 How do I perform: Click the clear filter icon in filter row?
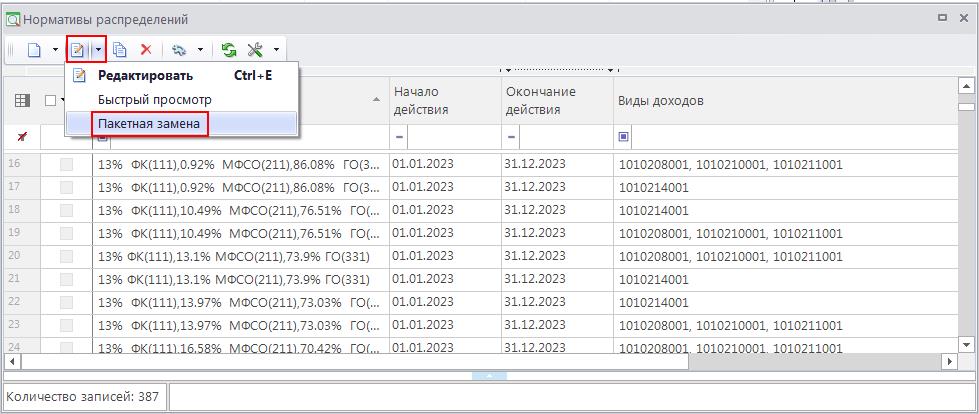point(22,137)
